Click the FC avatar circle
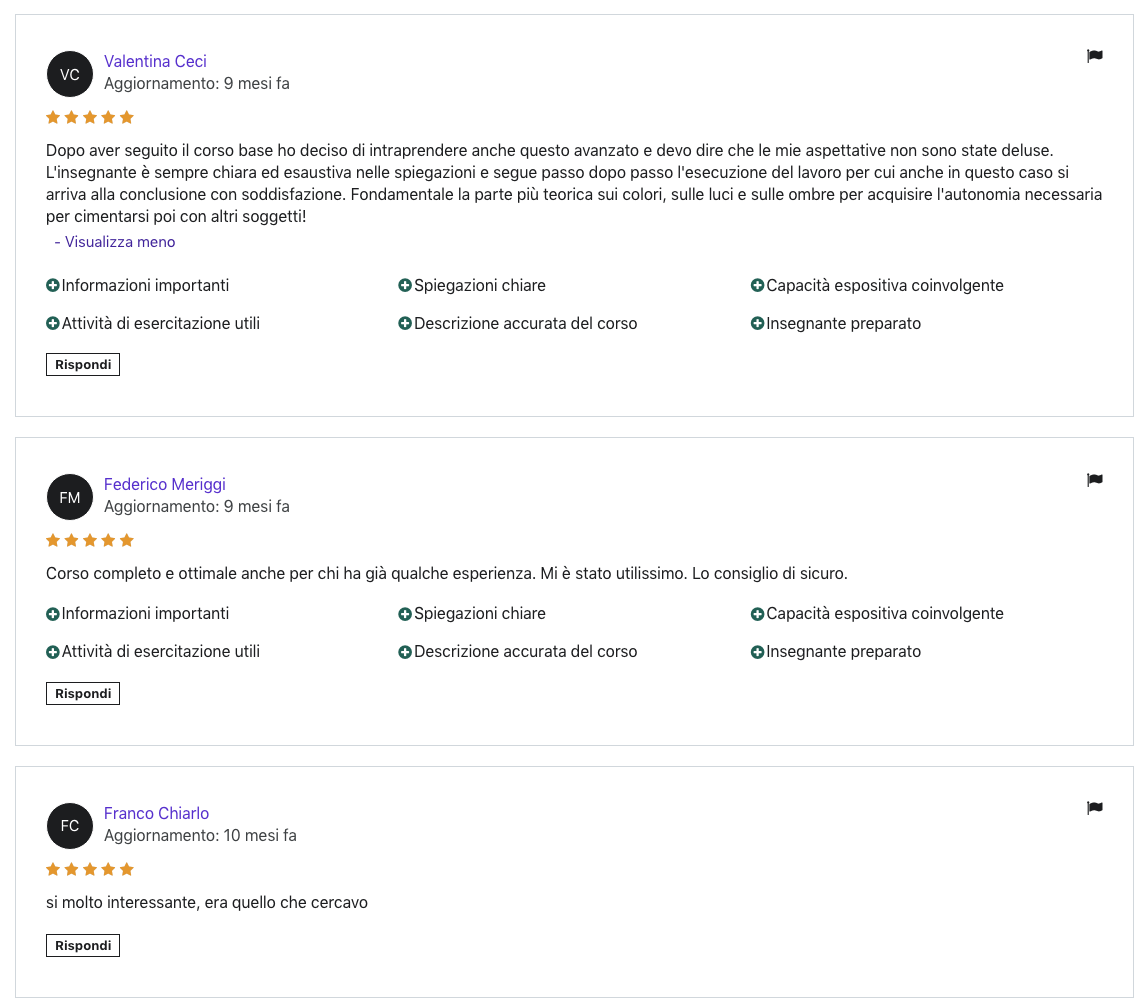The image size is (1144, 1008). [70, 826]
